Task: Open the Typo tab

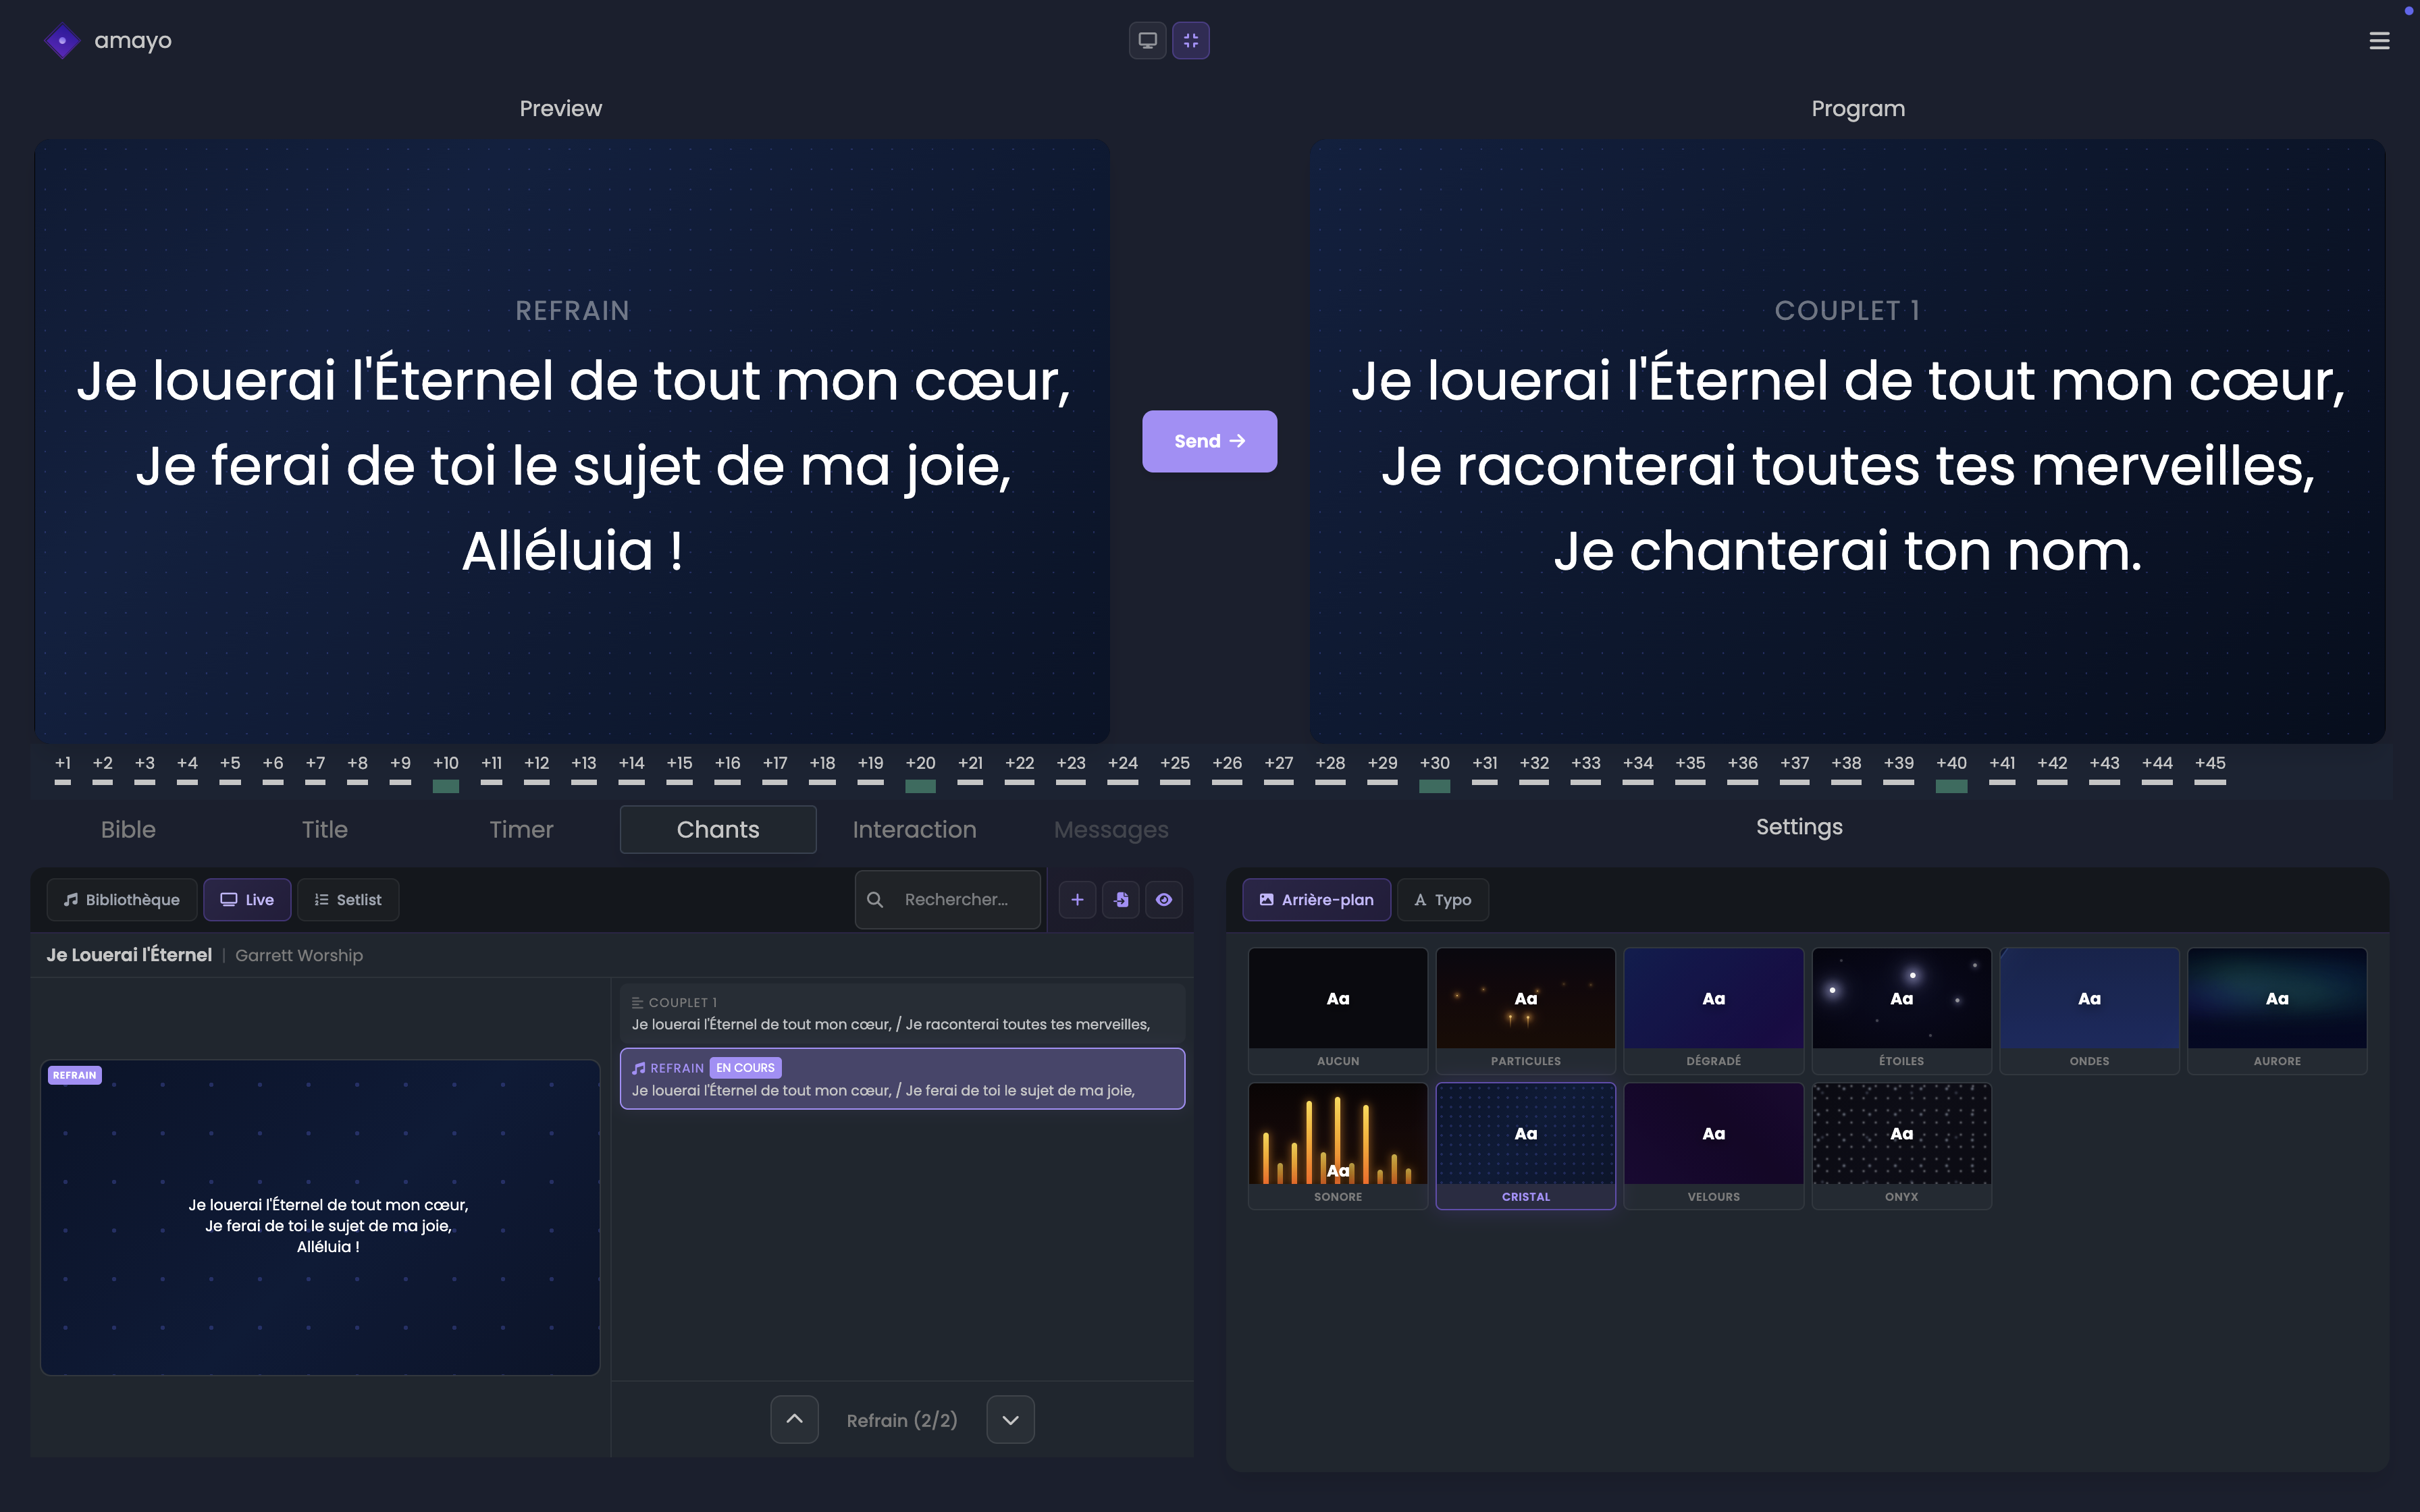Action: coord(1442,899)
